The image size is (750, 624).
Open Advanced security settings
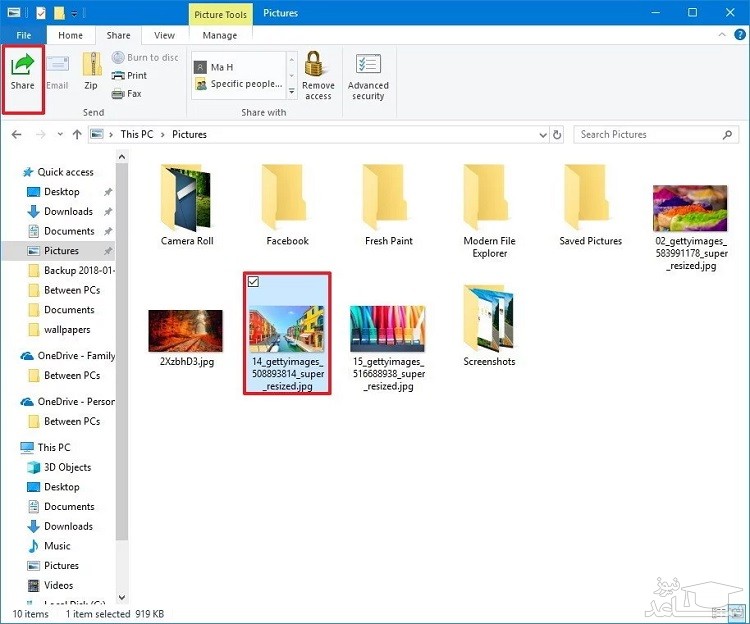point(368,74)
